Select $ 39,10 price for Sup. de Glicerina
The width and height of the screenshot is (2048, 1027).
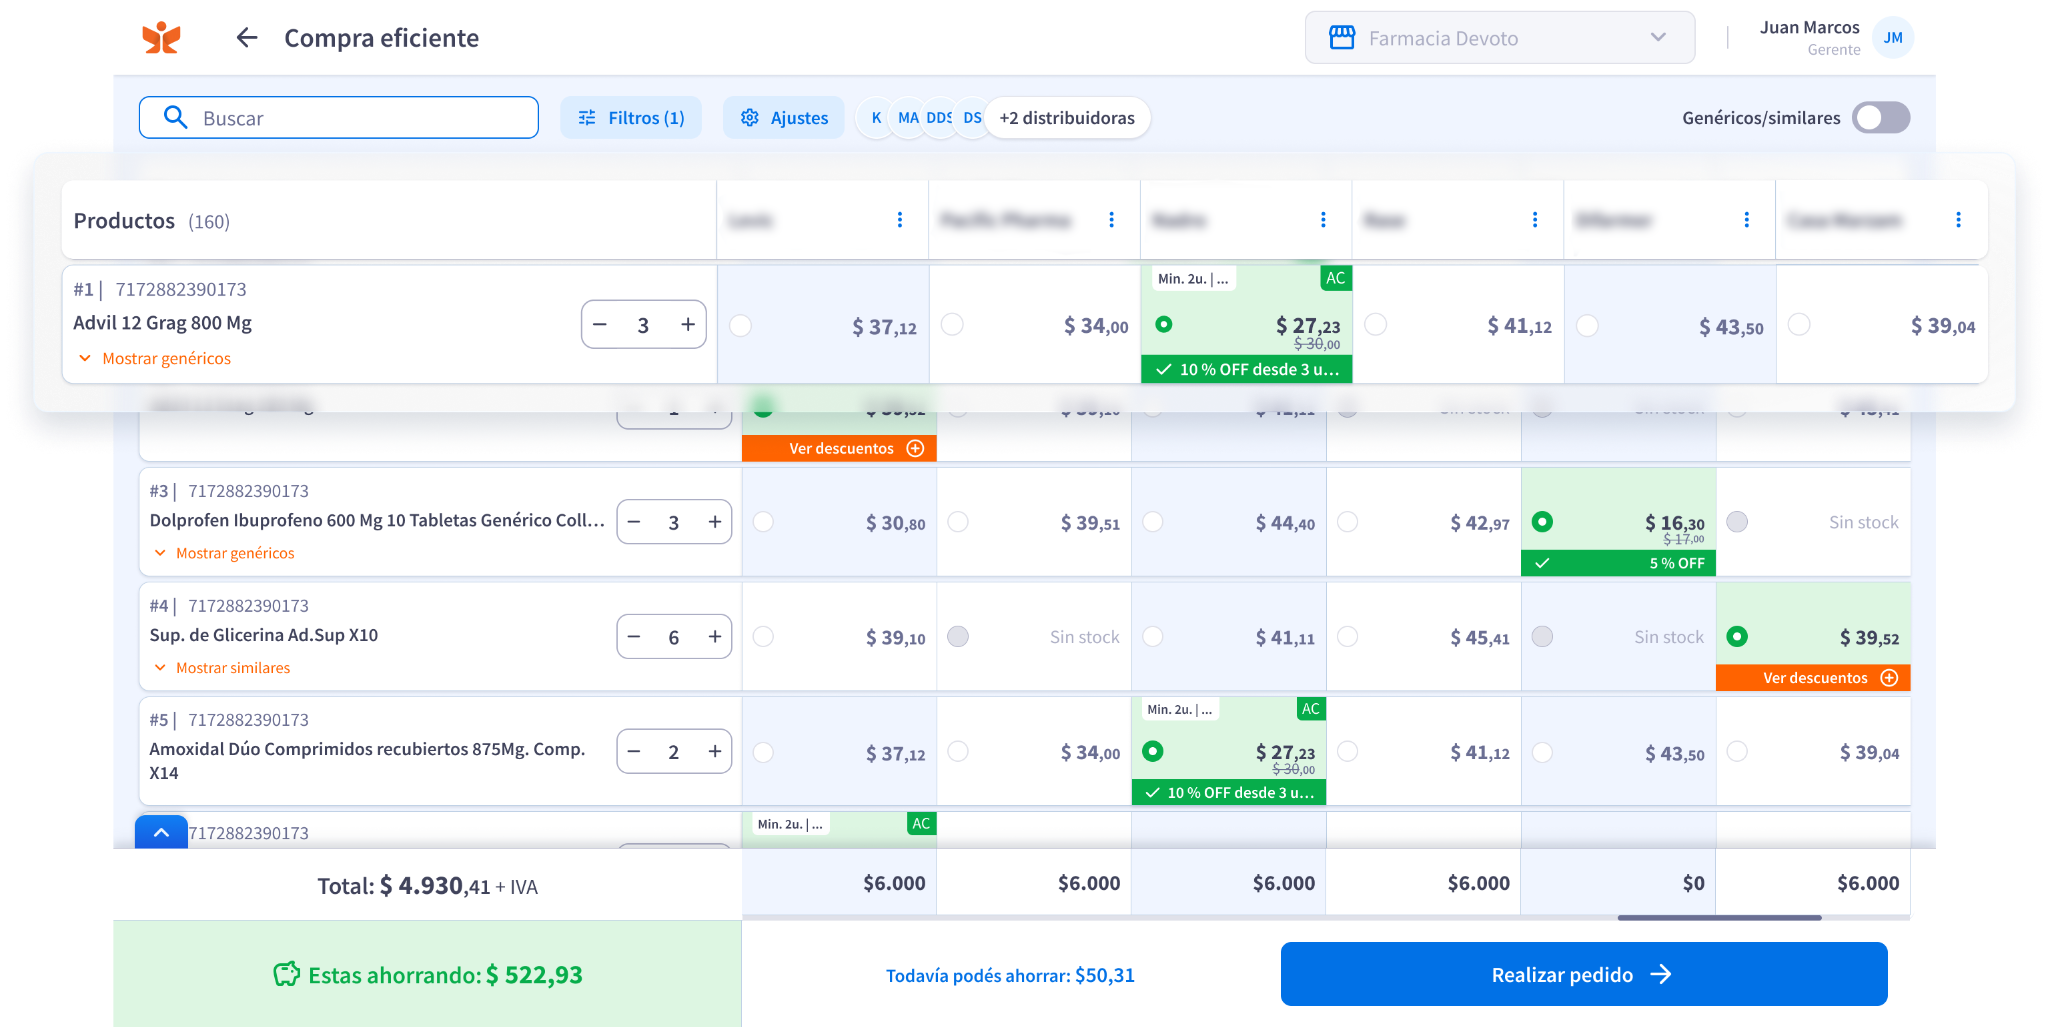click(x=763, y=636)
